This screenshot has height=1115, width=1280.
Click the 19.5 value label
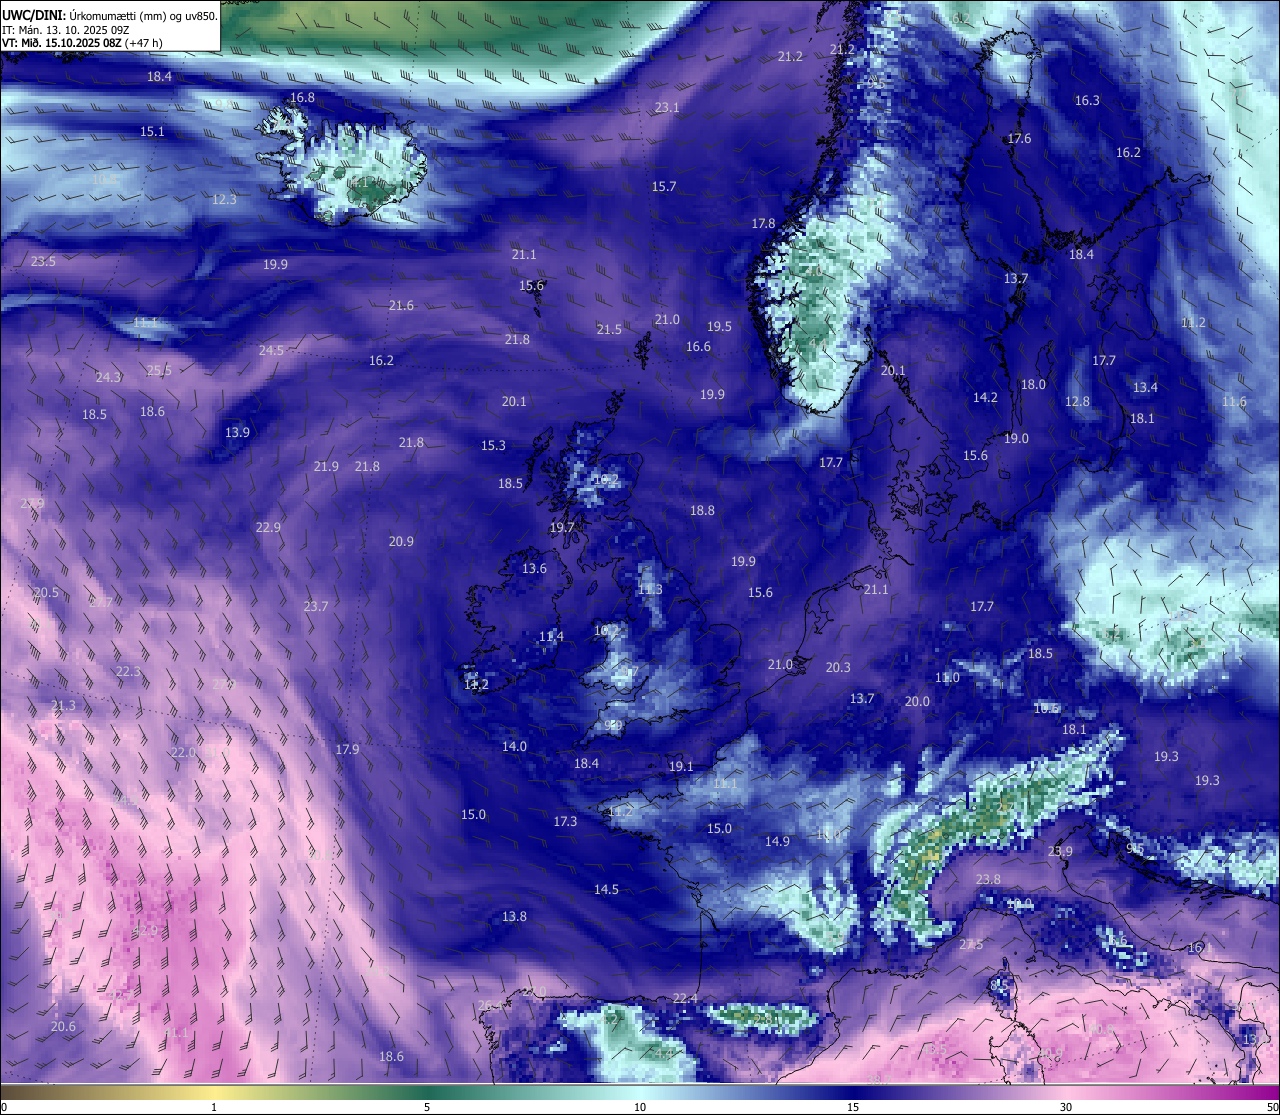tap(719, 327)
